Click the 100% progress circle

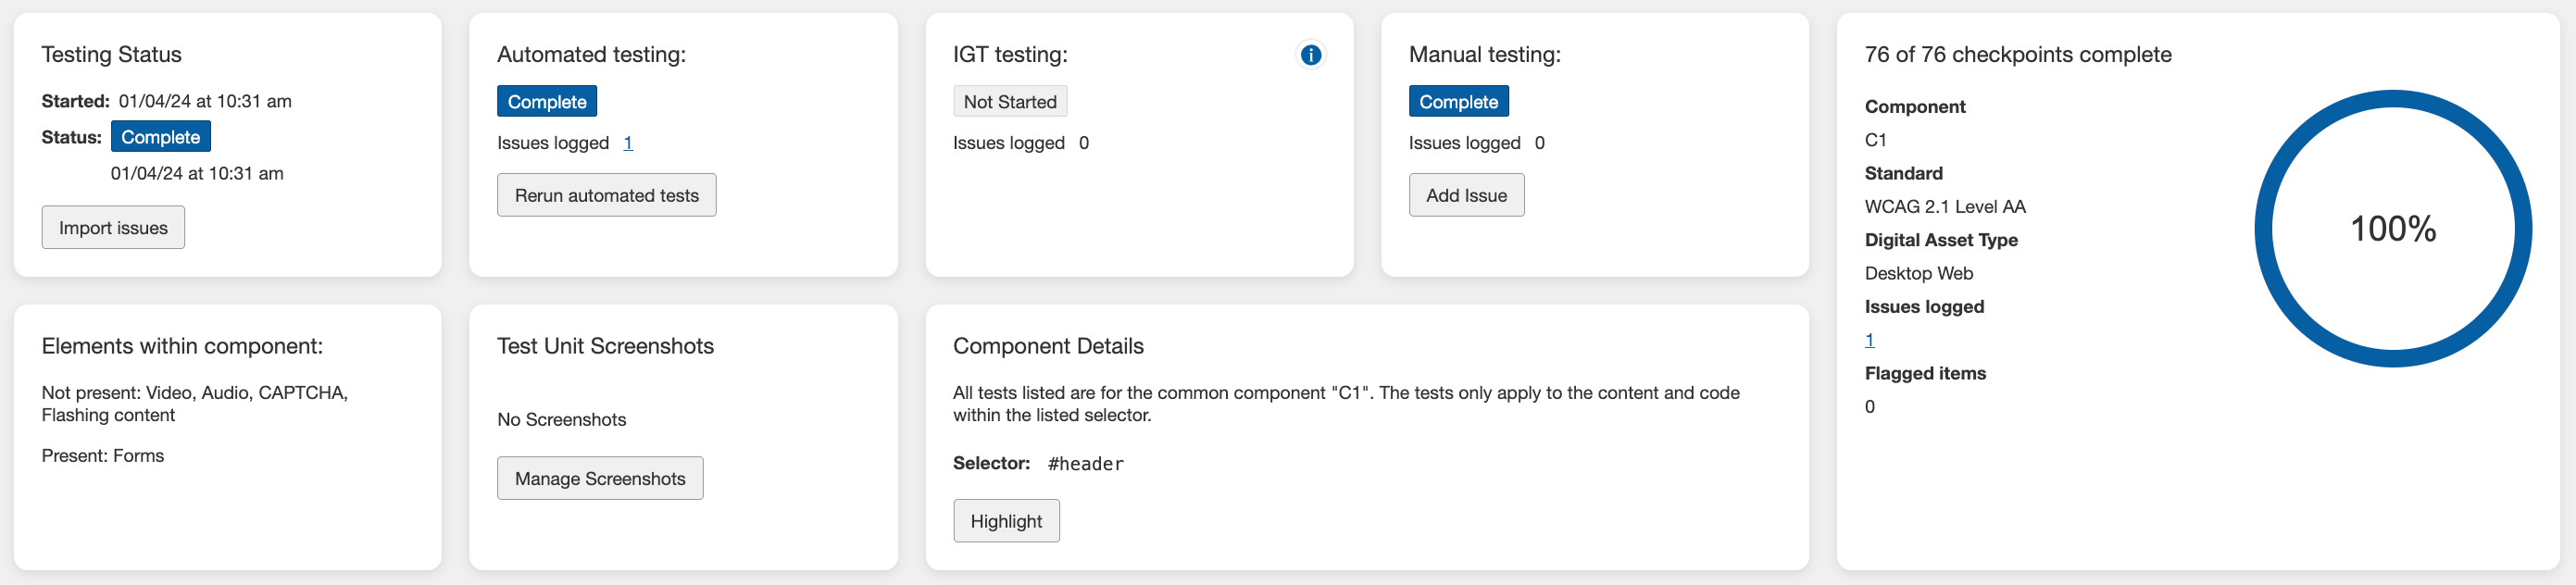click(2391, 229)
